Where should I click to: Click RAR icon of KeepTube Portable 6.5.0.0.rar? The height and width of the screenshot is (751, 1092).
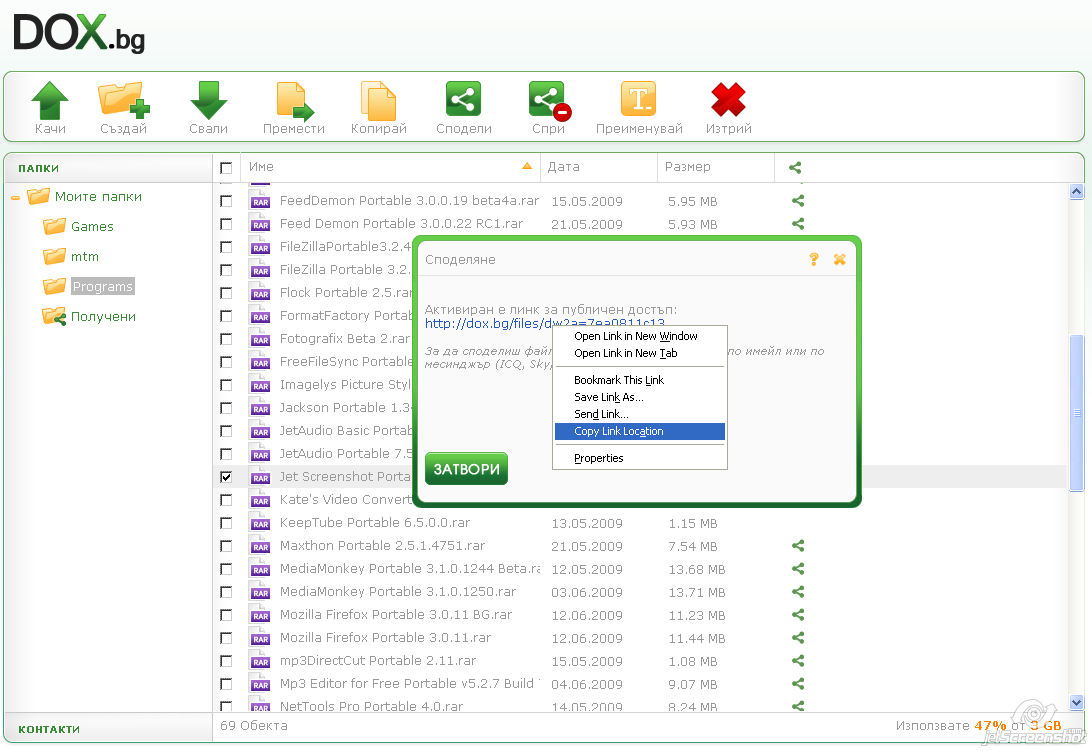260,522
